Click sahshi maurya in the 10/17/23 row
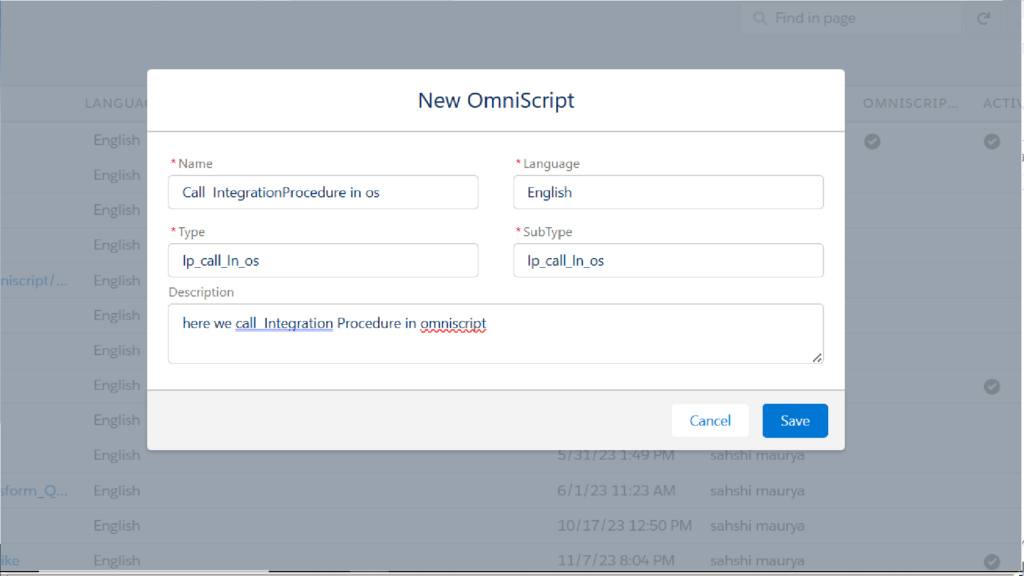 click(757, 526)
